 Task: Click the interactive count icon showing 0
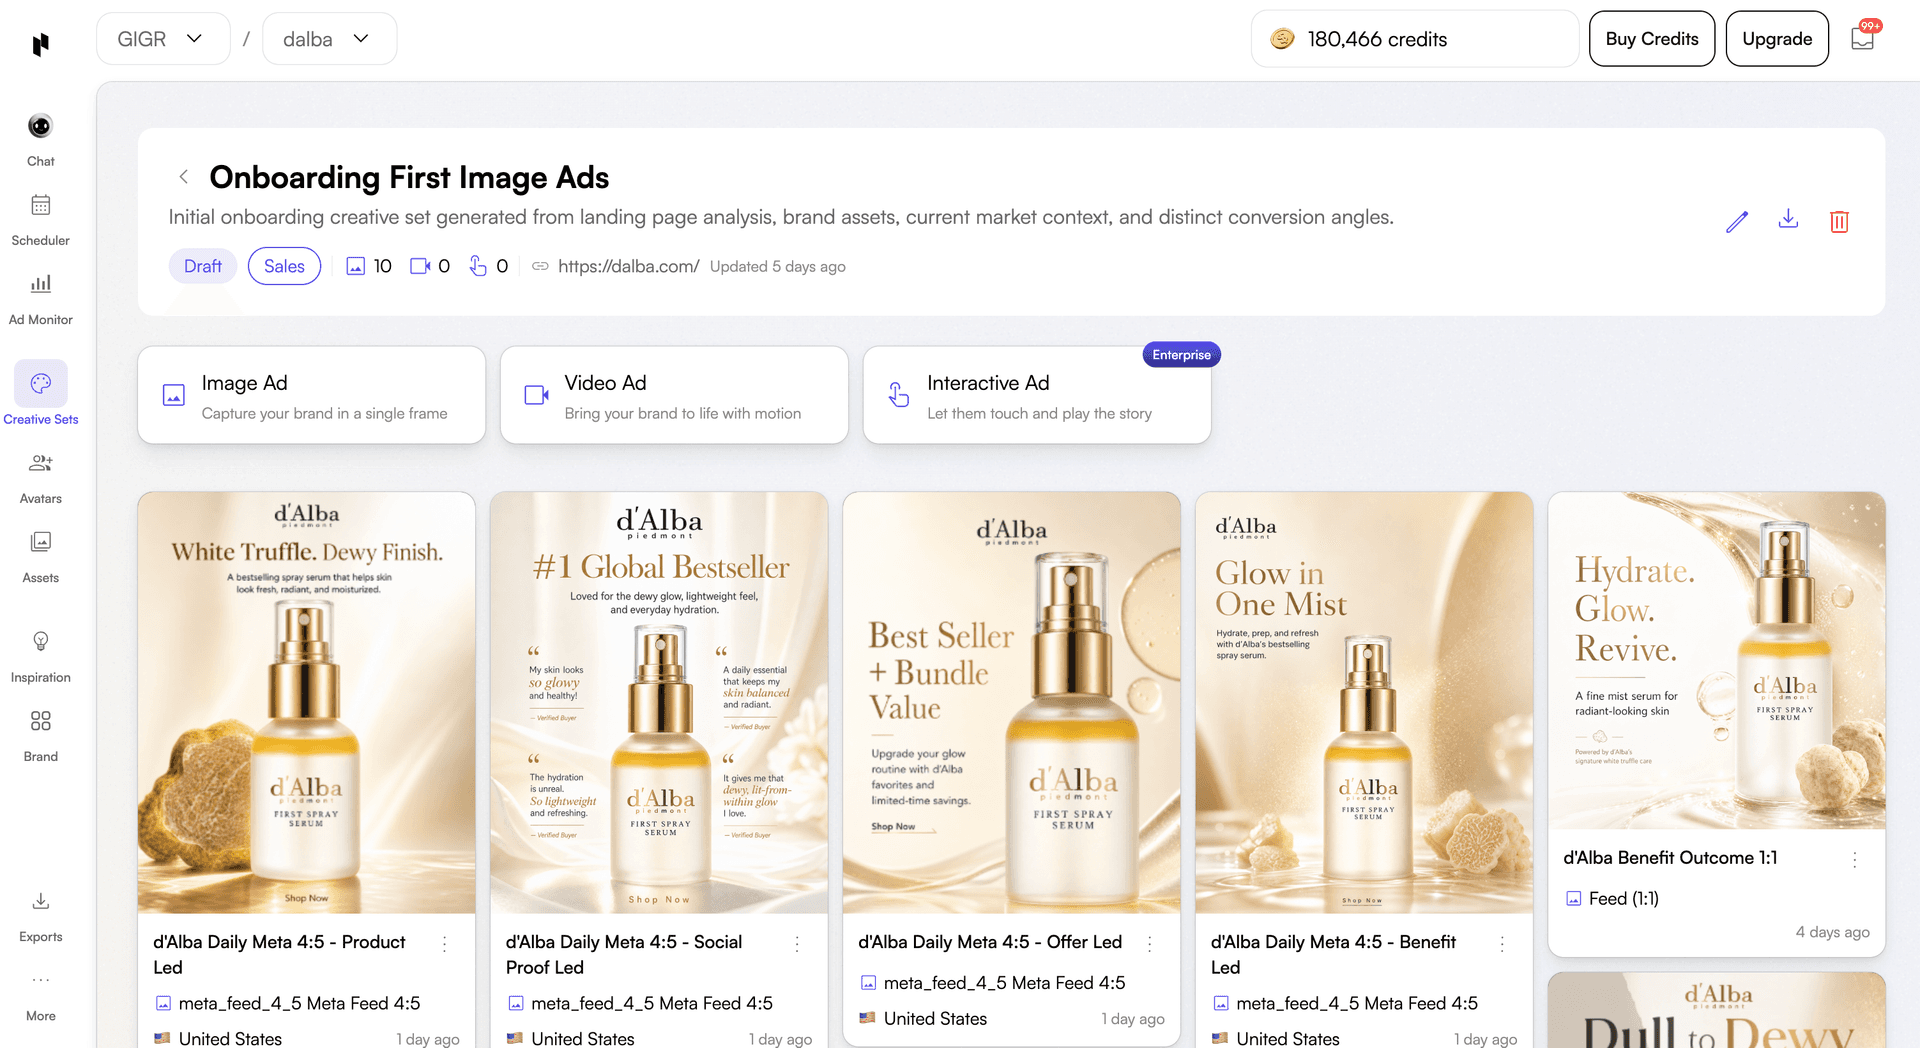(x=478, y=266)
